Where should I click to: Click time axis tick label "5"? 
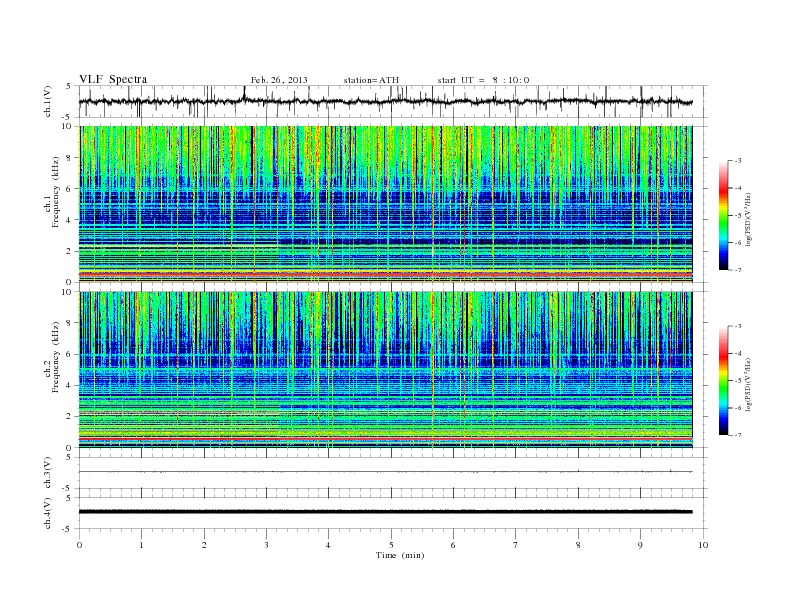coord(391,545)
